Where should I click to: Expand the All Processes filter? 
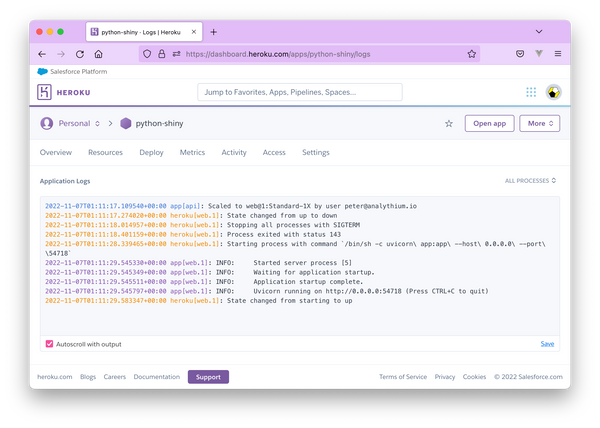pyautogui.click(x=530, y=181)
